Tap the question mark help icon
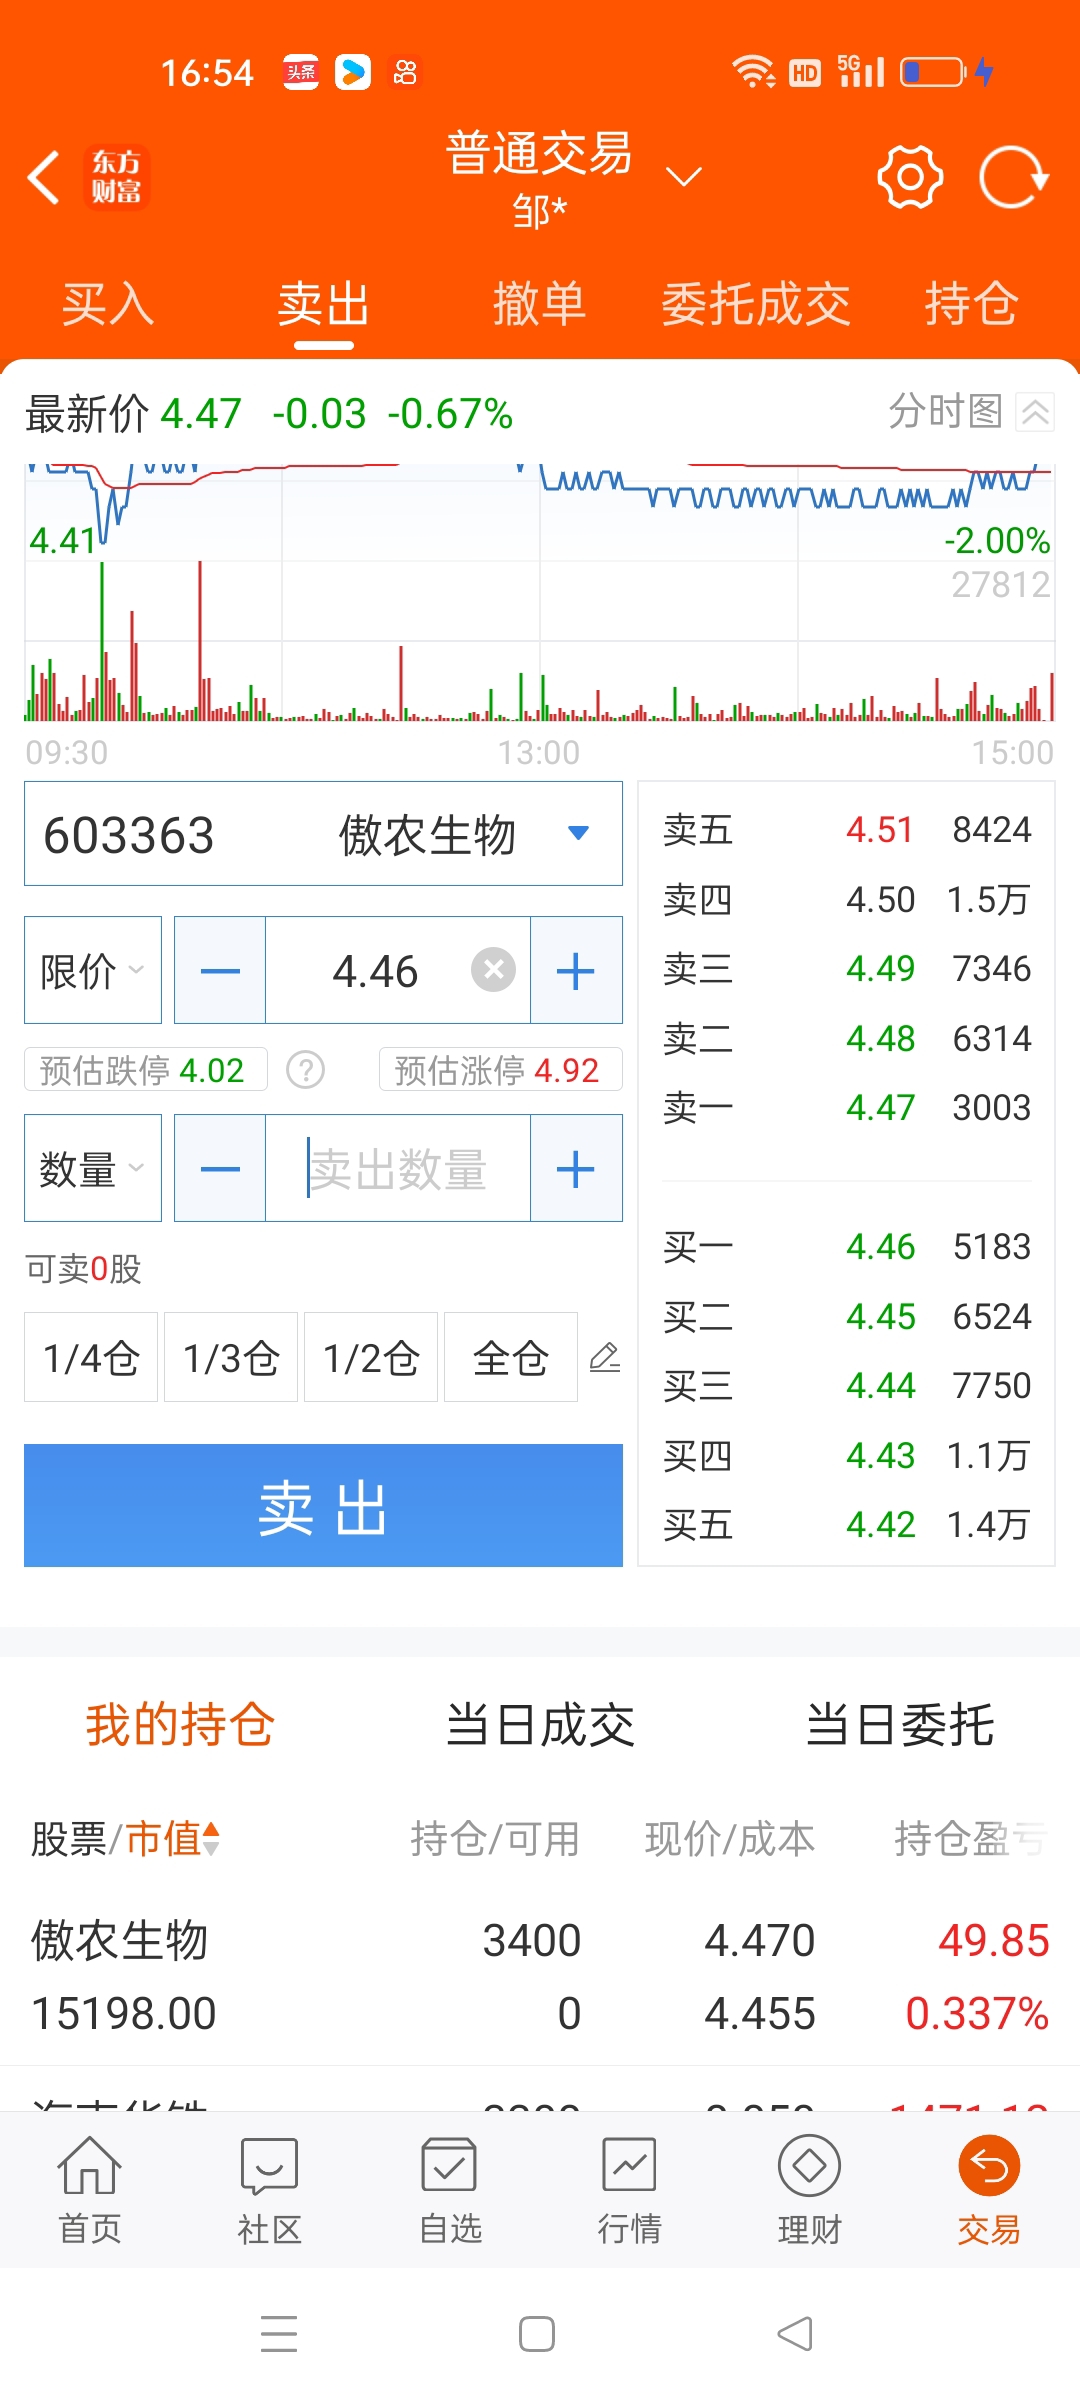The image size is (1080, 2400). pyautogui.click(x=305, y=1070)
